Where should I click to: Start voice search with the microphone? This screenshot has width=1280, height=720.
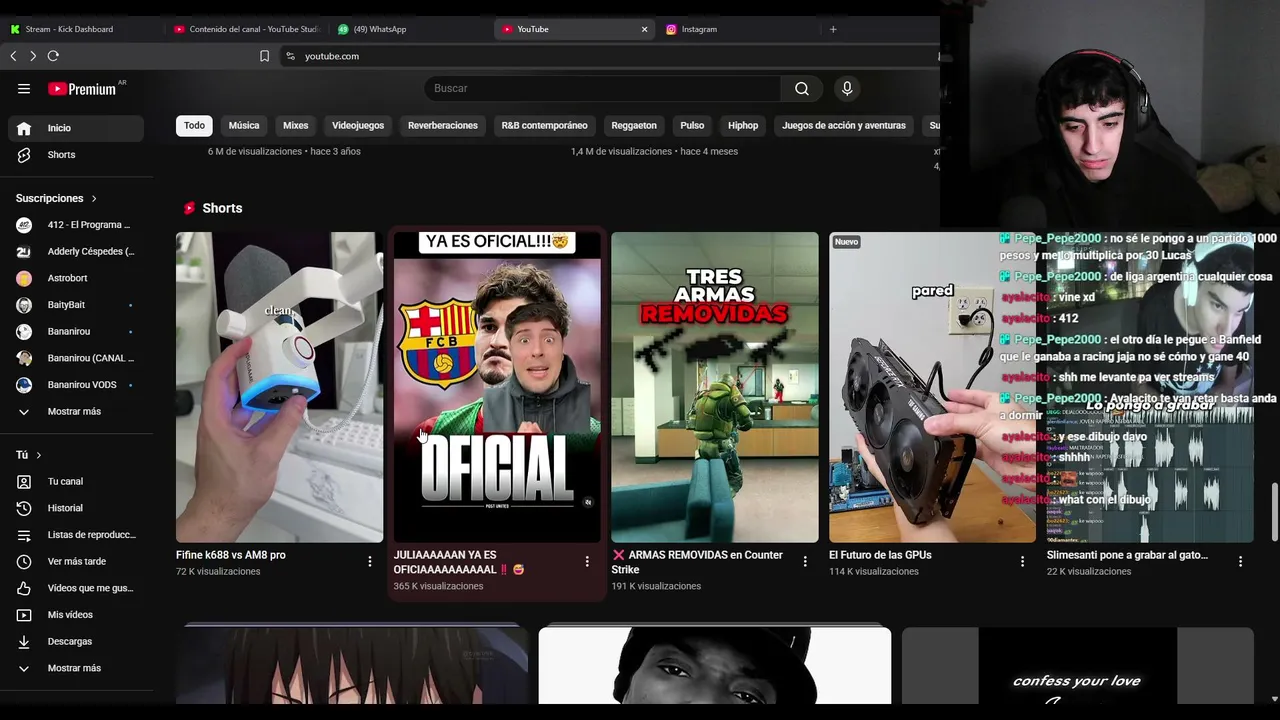tap(847, 89)
